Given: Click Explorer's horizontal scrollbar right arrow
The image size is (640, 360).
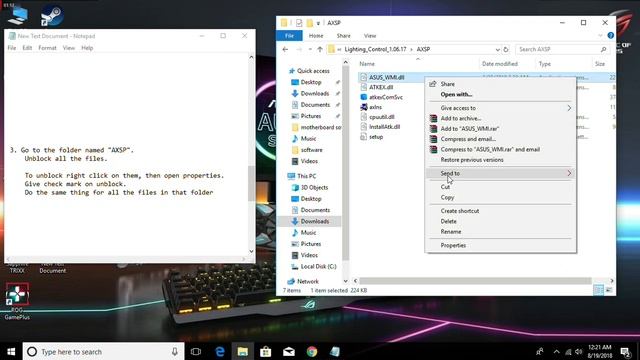Looking at the screenshot, I should 611,281.
